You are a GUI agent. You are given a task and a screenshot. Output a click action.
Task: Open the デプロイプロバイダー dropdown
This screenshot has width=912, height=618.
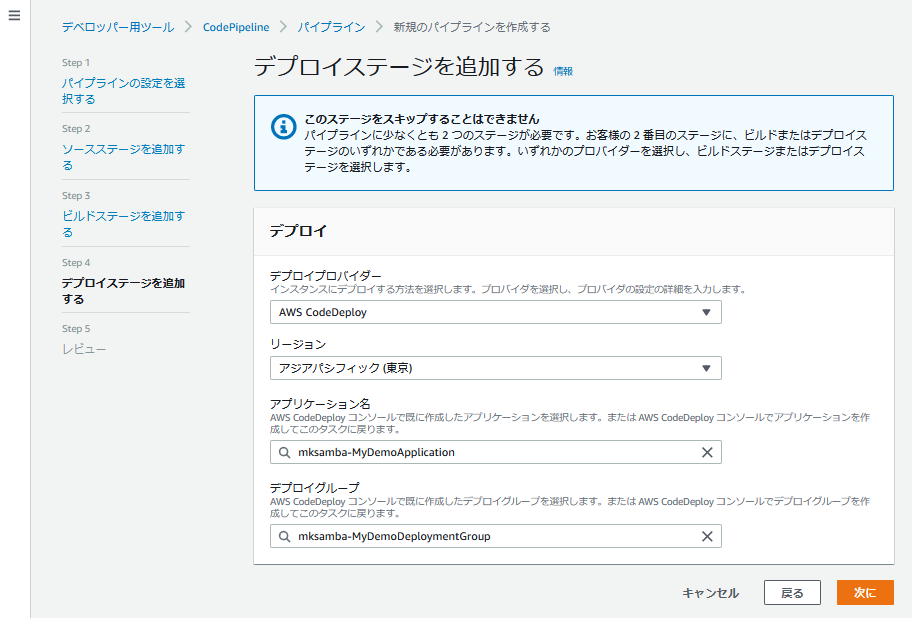coord(495,312)
